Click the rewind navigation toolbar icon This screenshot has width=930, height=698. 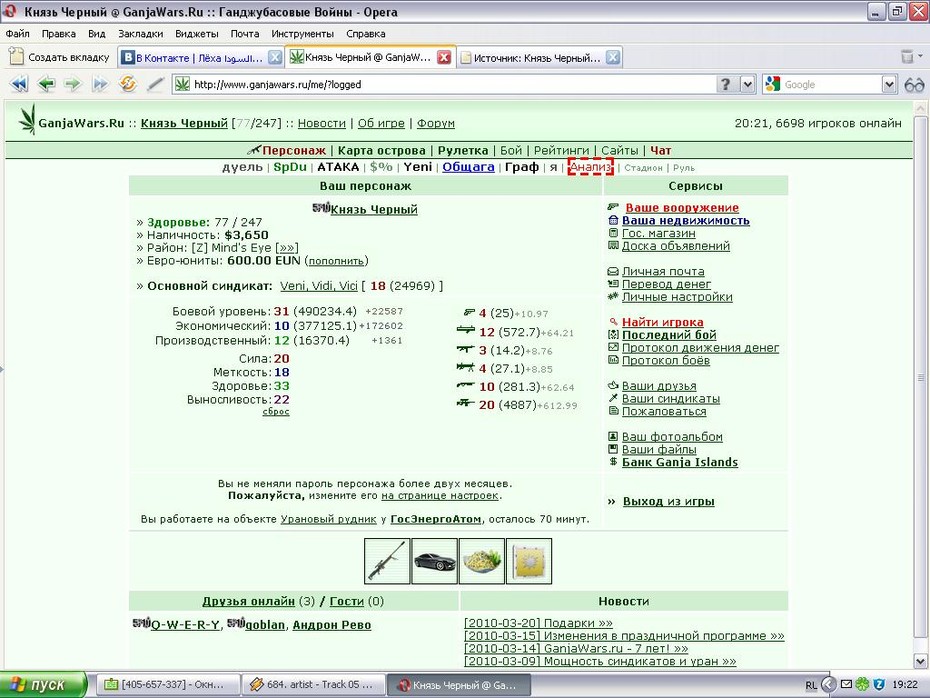tap(19, 84)
